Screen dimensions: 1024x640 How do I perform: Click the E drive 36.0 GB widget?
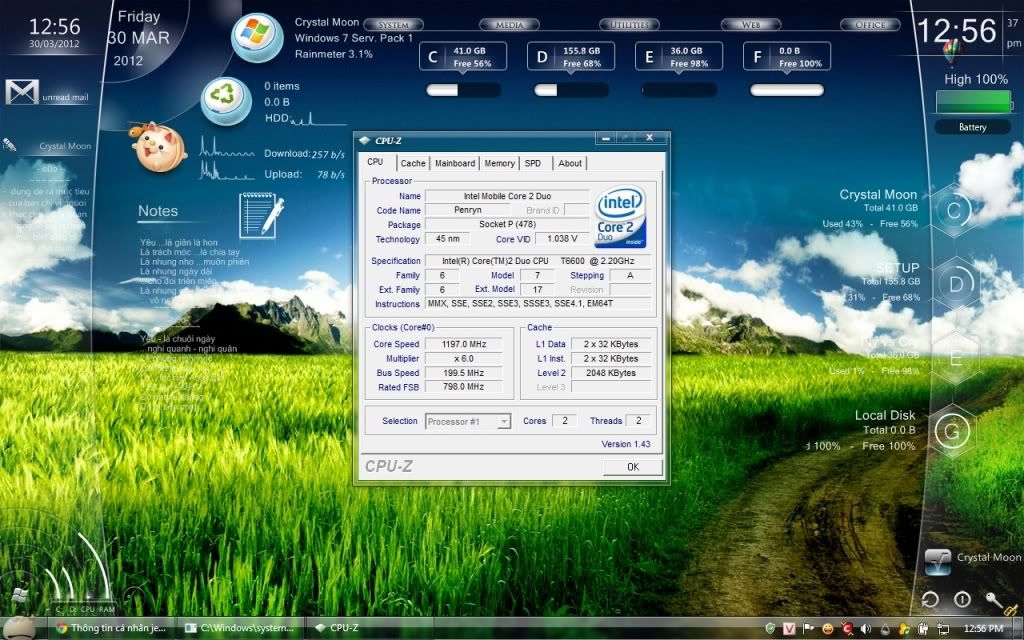click(x=679, y=57)
